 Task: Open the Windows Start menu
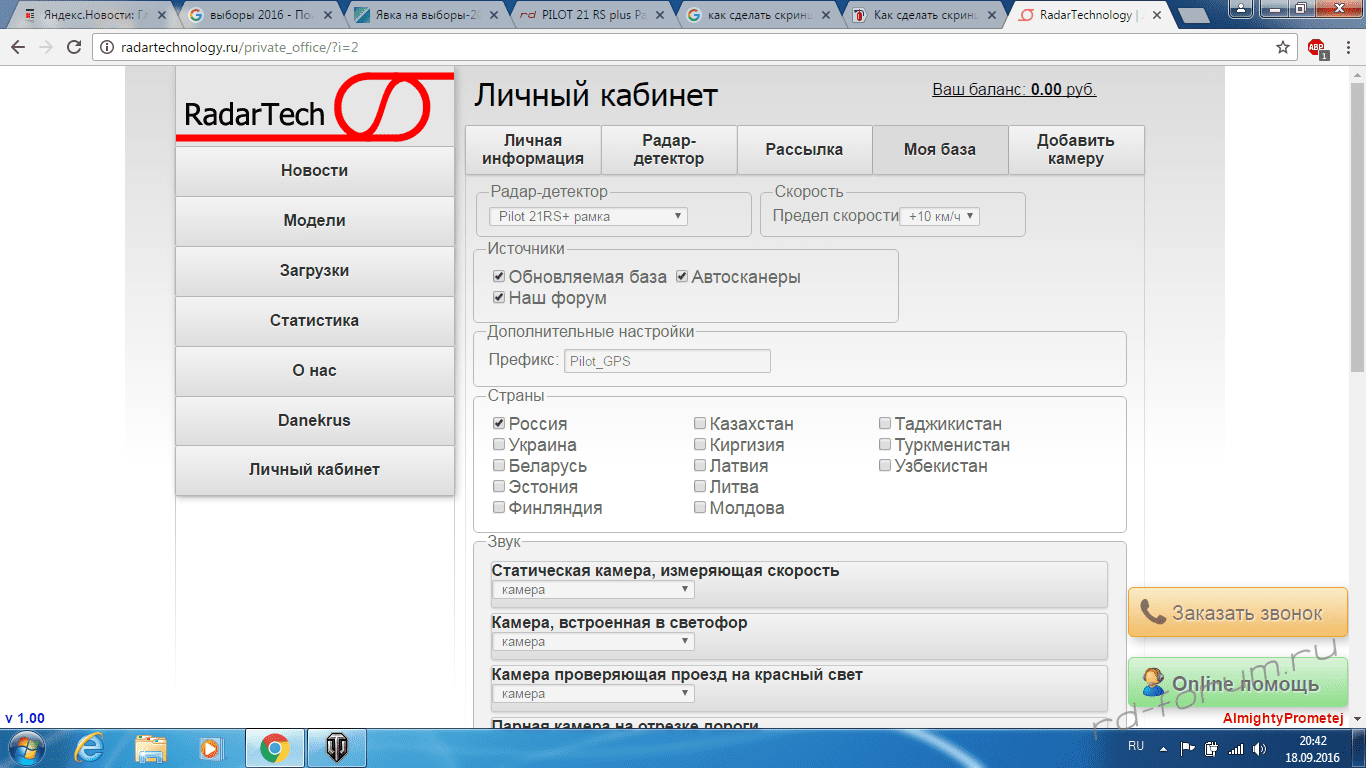pos(26,748)
